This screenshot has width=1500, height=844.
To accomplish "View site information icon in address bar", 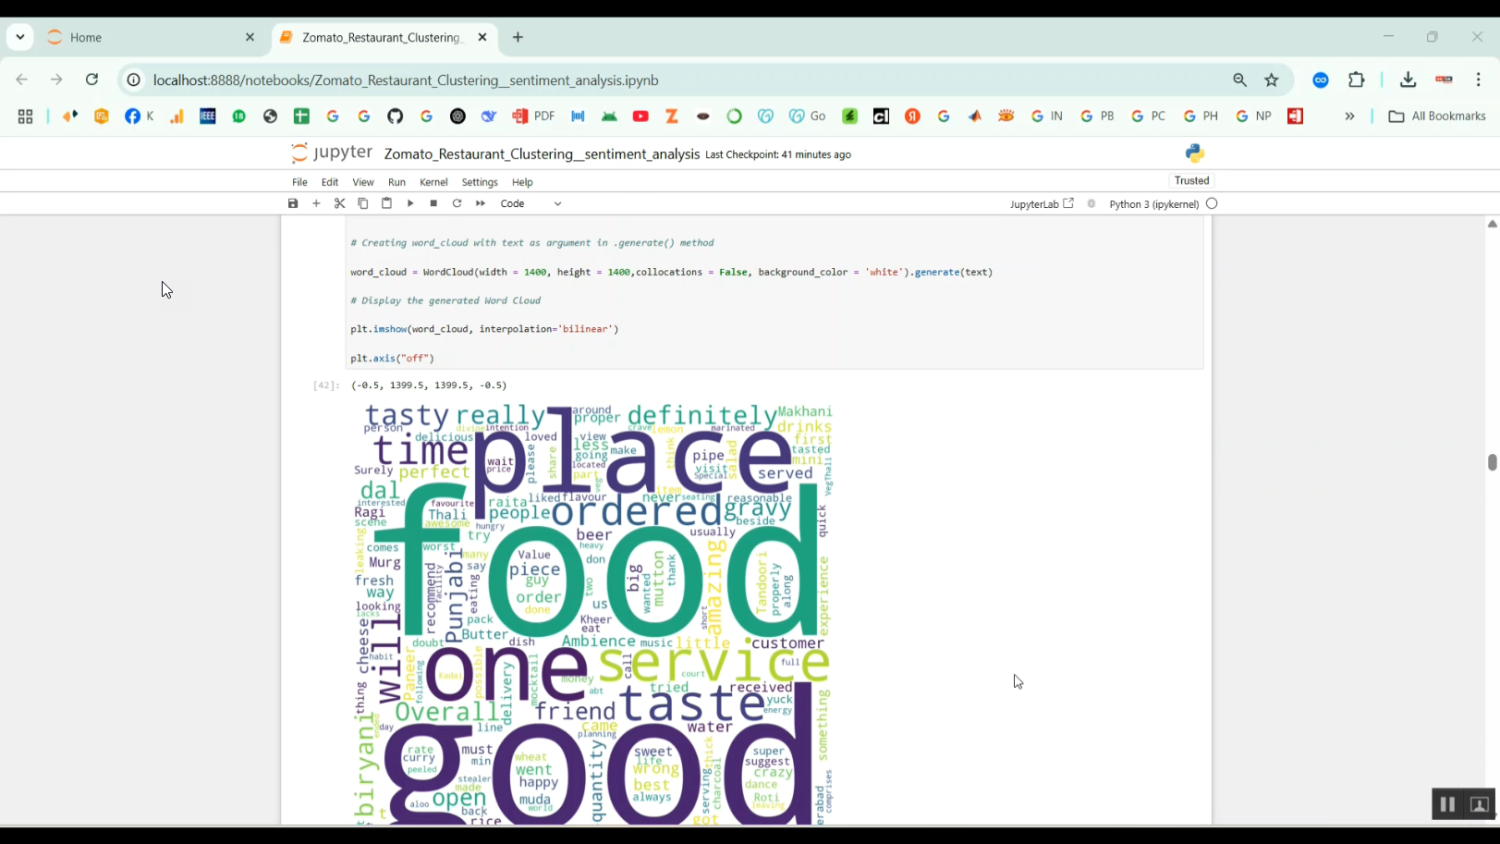I will pyautogui.click(x=133, y=80).
